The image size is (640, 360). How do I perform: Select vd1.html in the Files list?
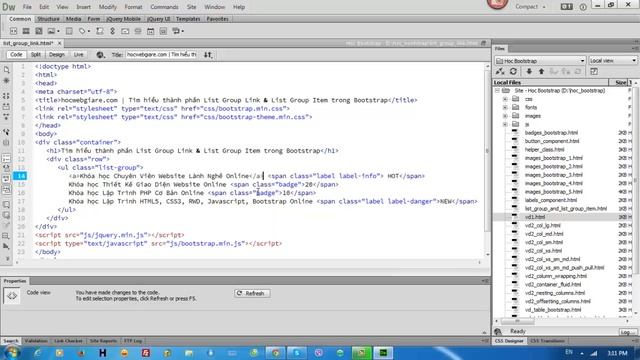(x=535, y=217)
